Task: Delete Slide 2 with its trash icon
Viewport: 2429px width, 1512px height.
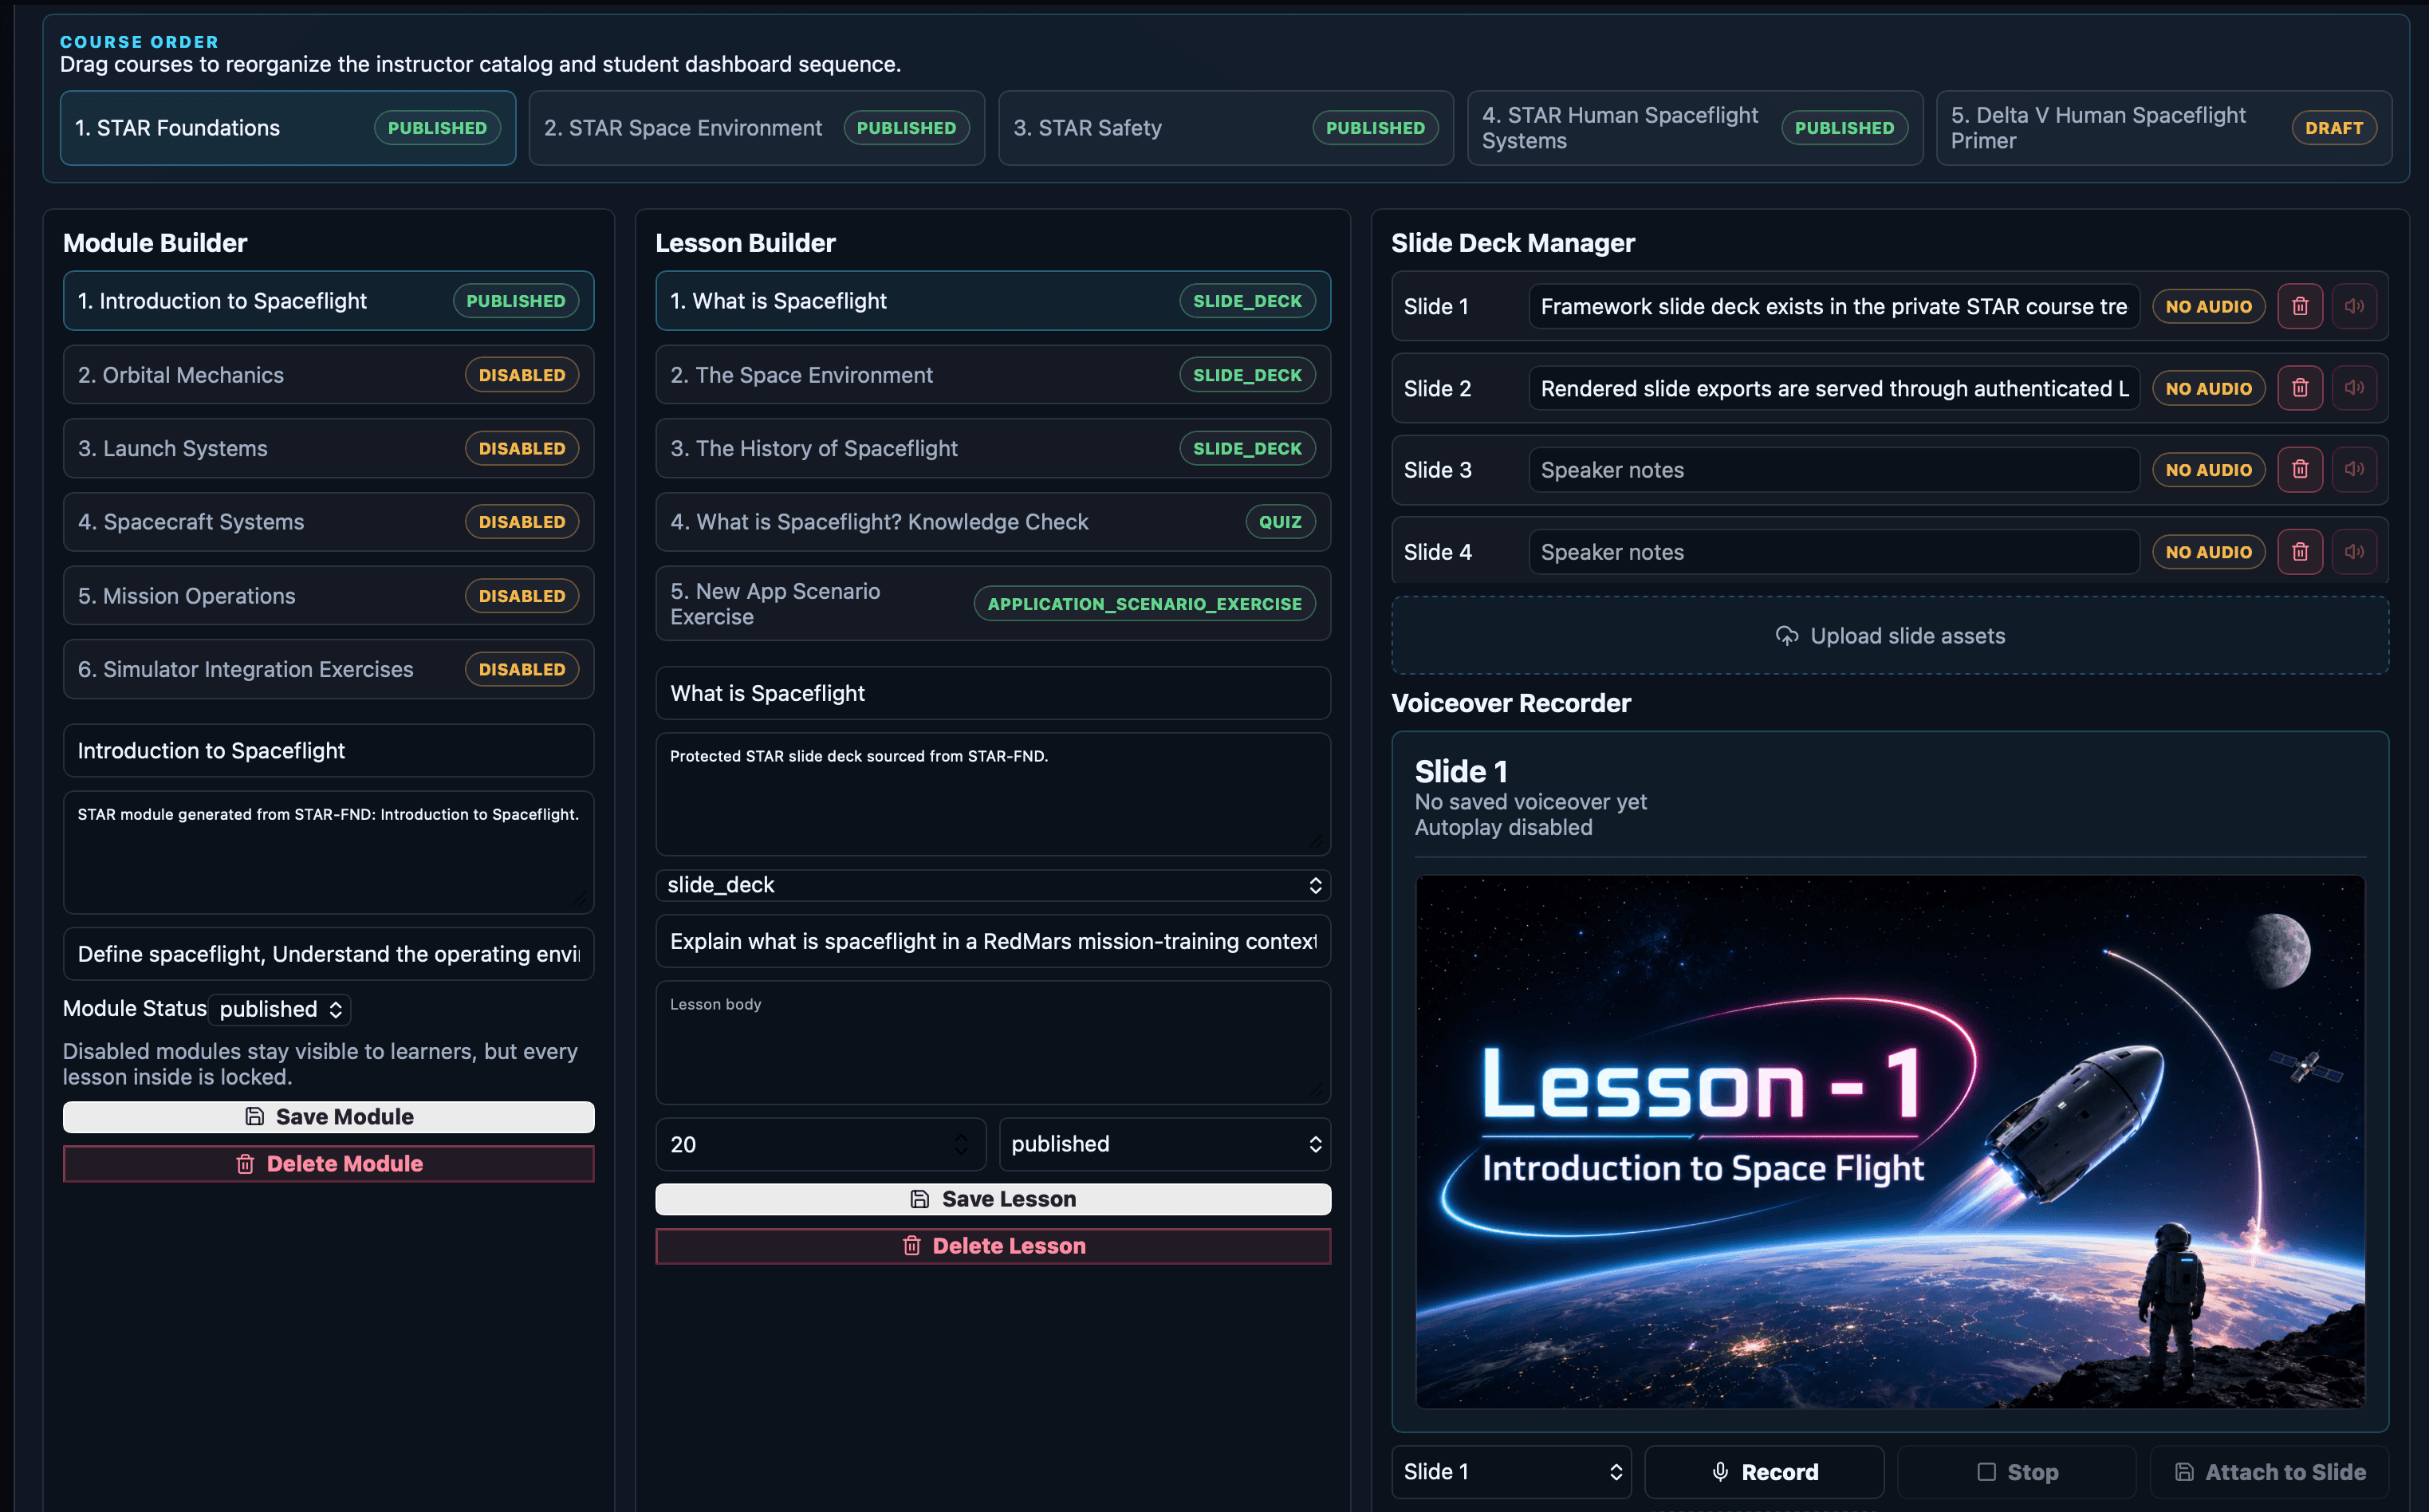Action: click(2299, 388)
